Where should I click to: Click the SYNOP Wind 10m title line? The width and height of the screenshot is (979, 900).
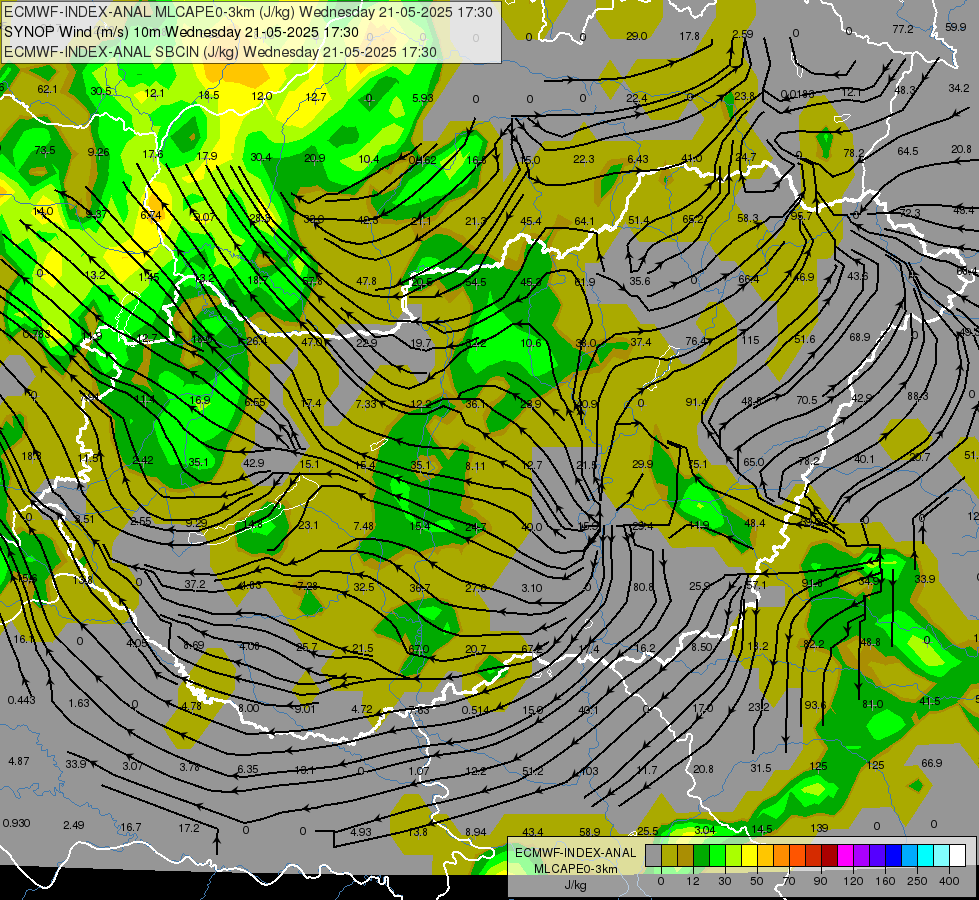pos(181,32)
